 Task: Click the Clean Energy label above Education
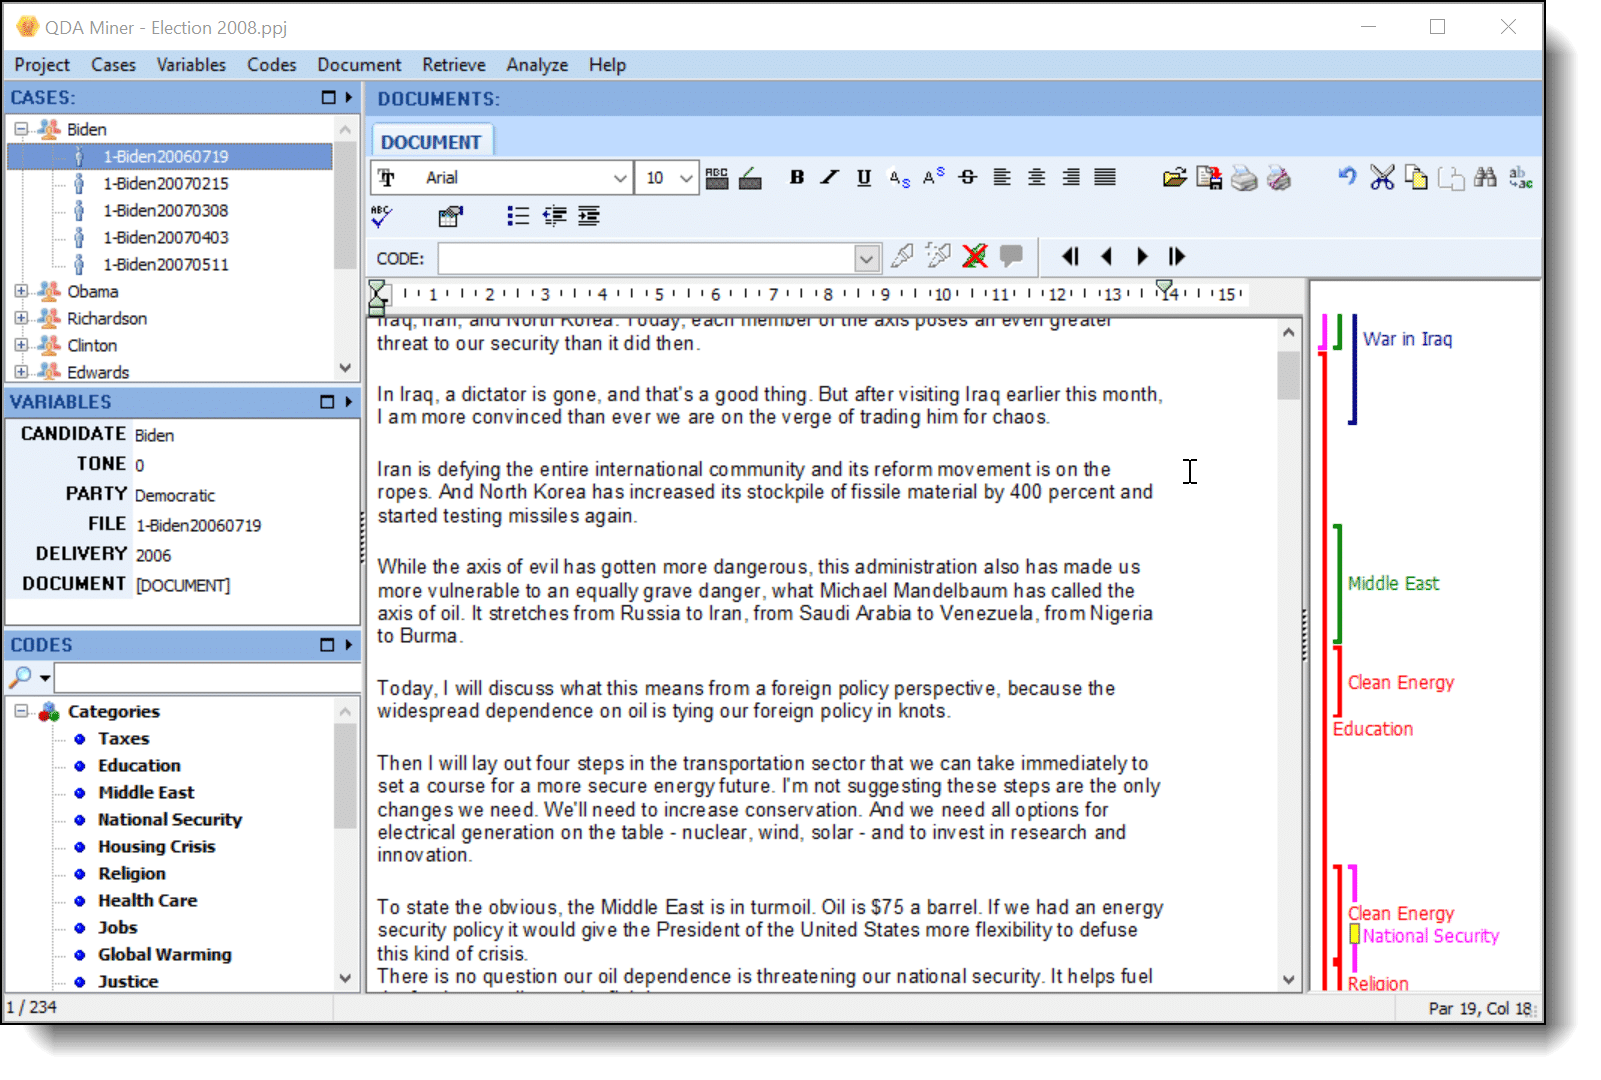[x=1401, y=682]
